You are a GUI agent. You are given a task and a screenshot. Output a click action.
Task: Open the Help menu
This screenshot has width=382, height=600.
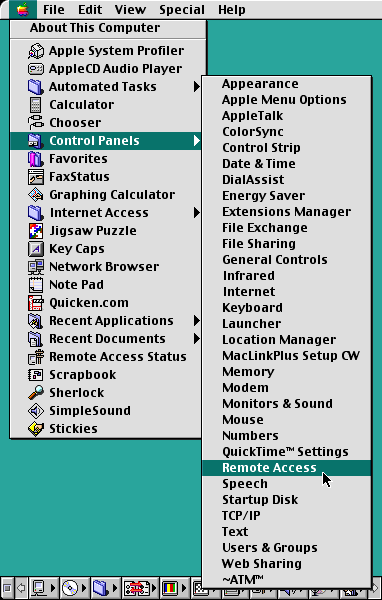(232, 9)
